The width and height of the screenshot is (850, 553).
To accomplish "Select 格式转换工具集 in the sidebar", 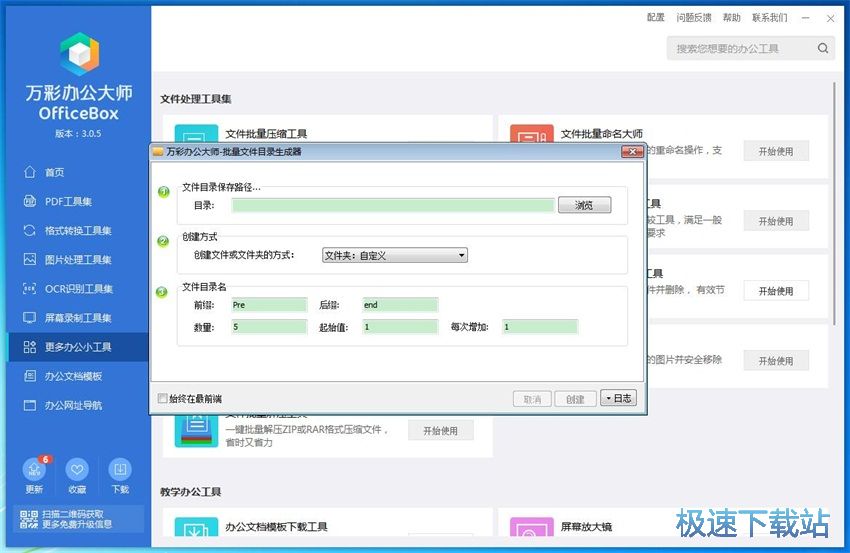I will click(78, 230).
